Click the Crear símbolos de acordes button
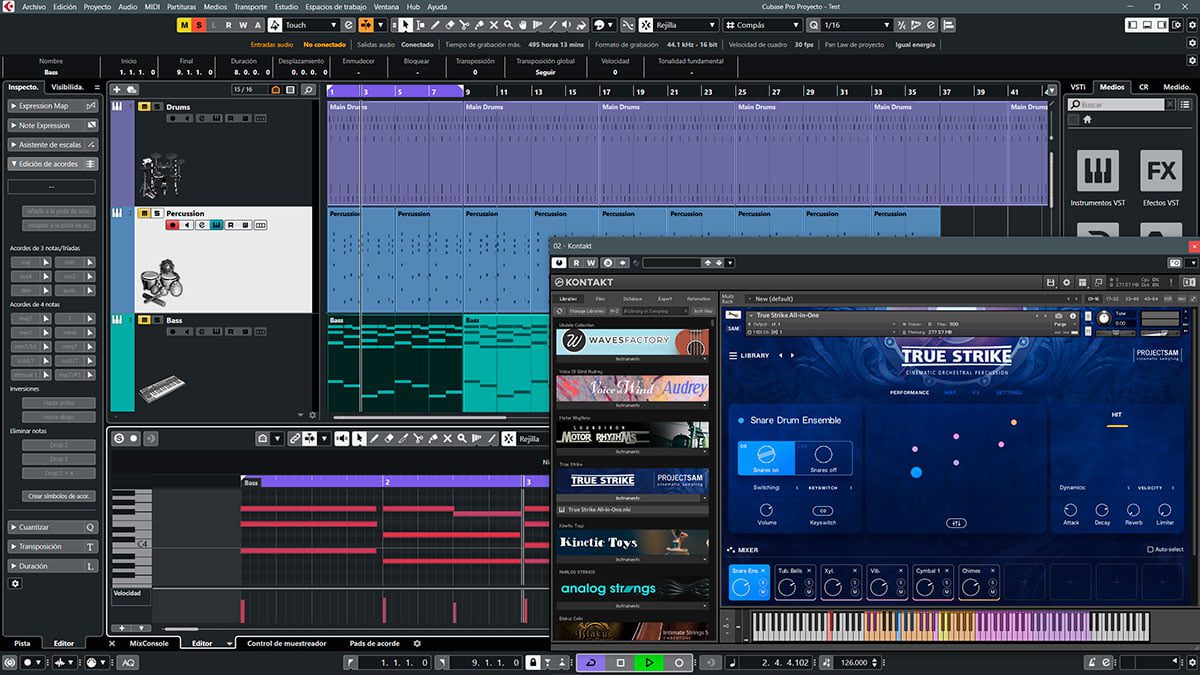 click(x=57, y=496)
